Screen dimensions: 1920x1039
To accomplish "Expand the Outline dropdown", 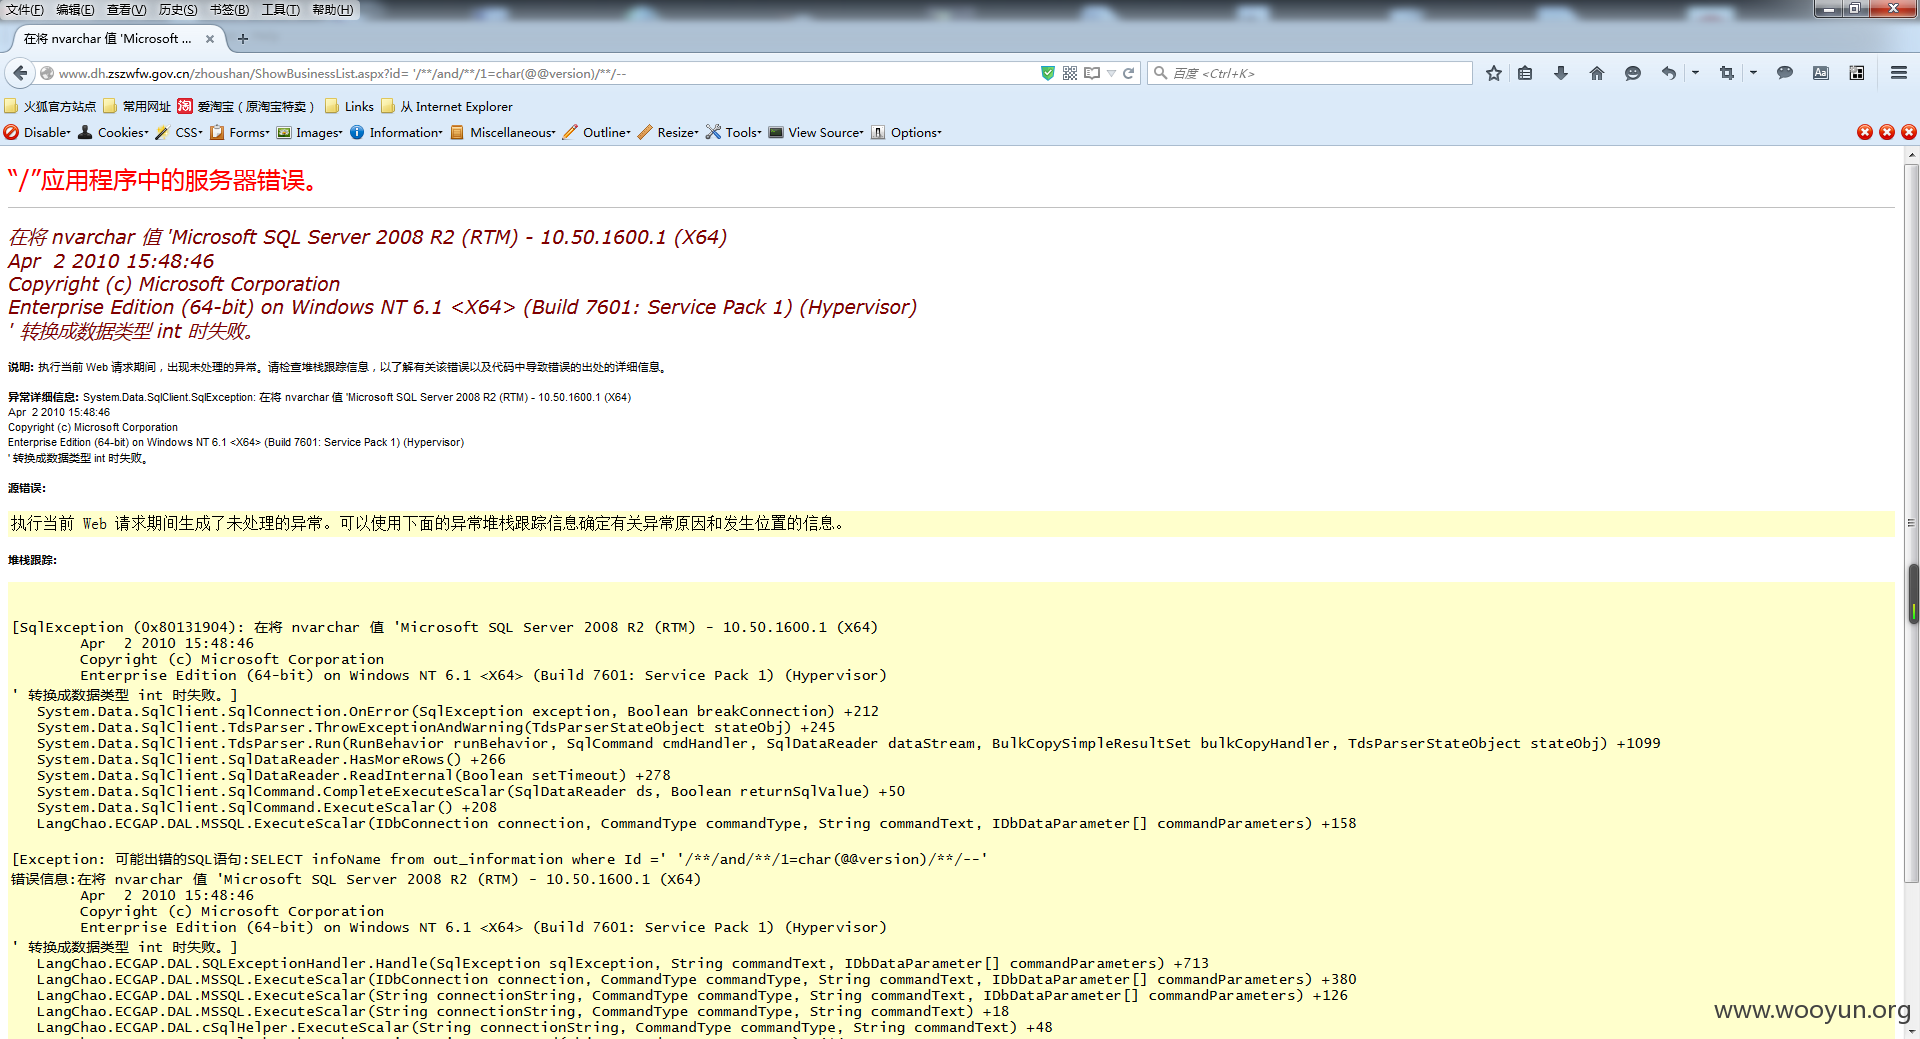I will [597, 132].
